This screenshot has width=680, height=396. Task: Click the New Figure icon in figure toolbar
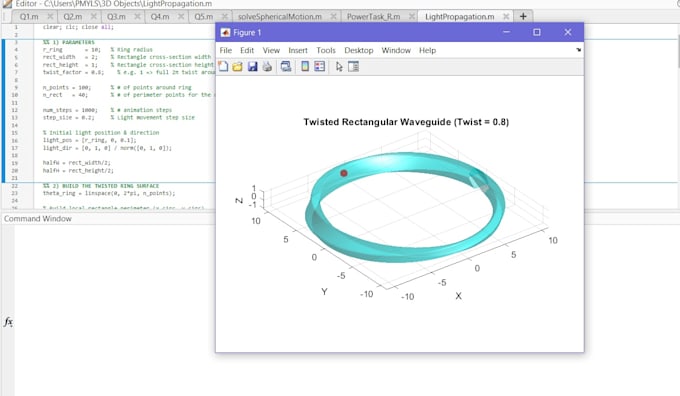(223, 66)
